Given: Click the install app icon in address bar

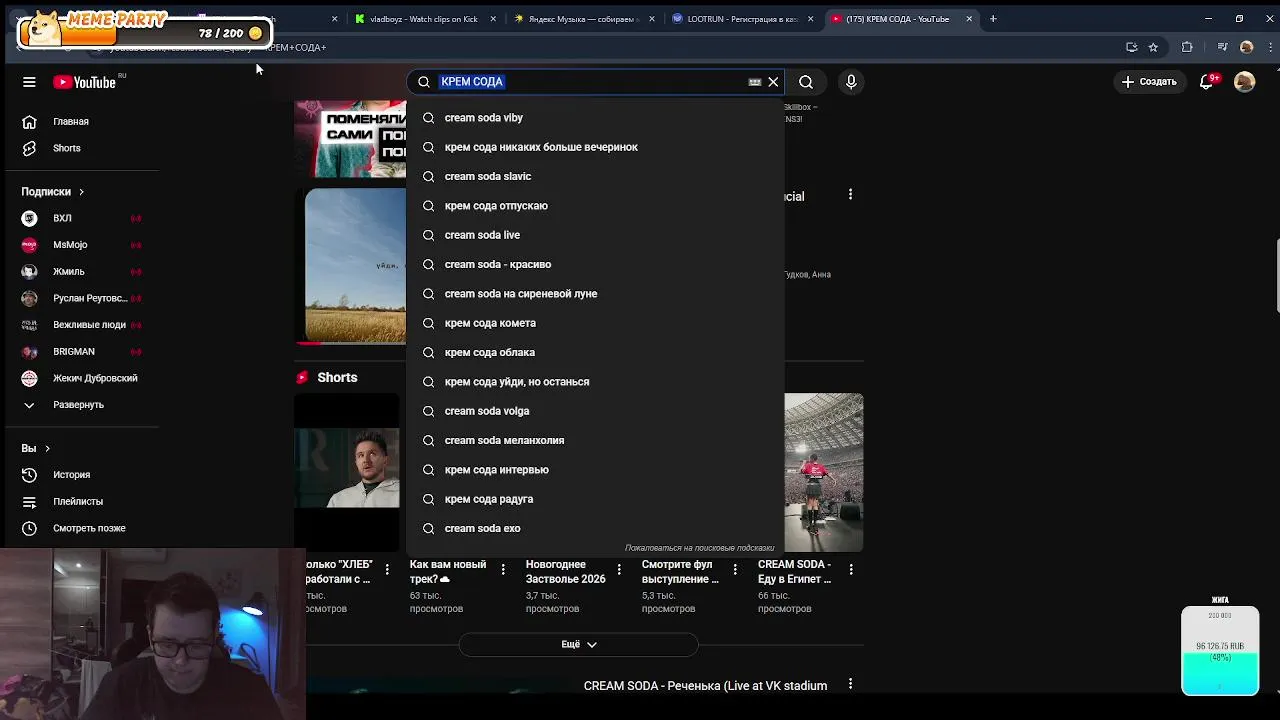Looking at the screenshot, I should click(1131, 47).
